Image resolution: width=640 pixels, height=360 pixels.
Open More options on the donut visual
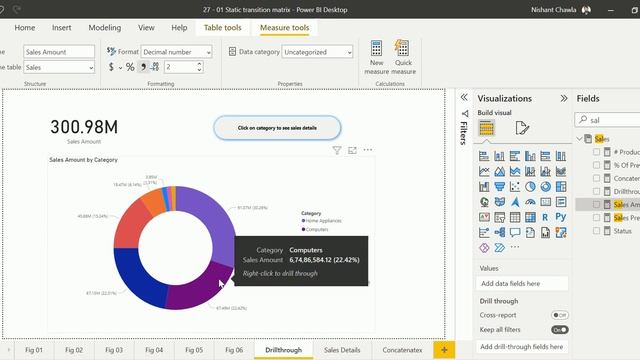[368, 150]
